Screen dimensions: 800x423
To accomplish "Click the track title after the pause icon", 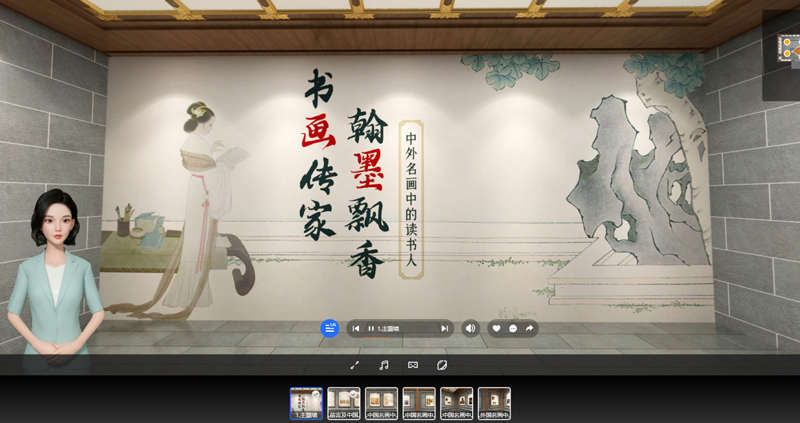I will click(x=388, y=329).
